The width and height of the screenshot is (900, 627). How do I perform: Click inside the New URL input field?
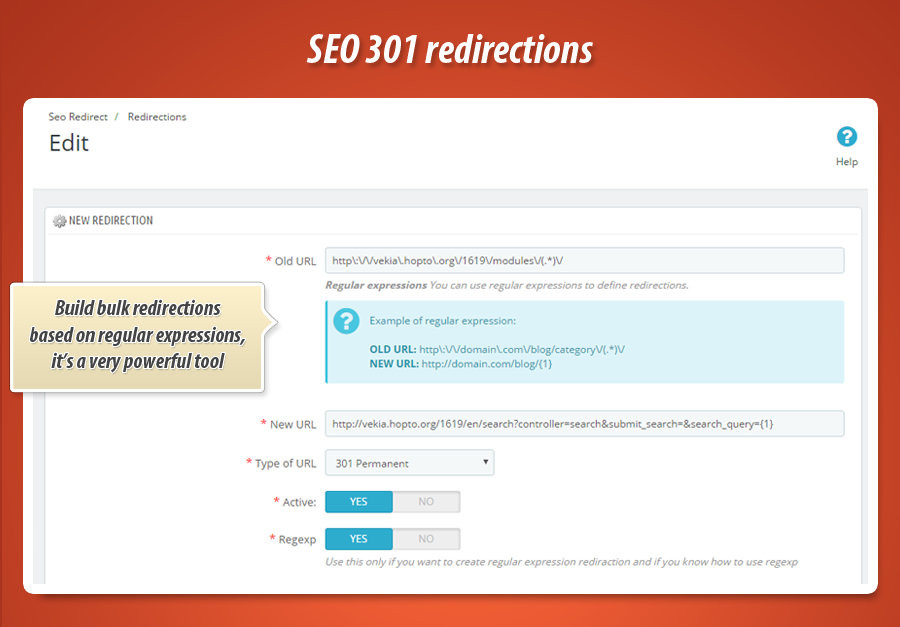[x=584, y=424]
